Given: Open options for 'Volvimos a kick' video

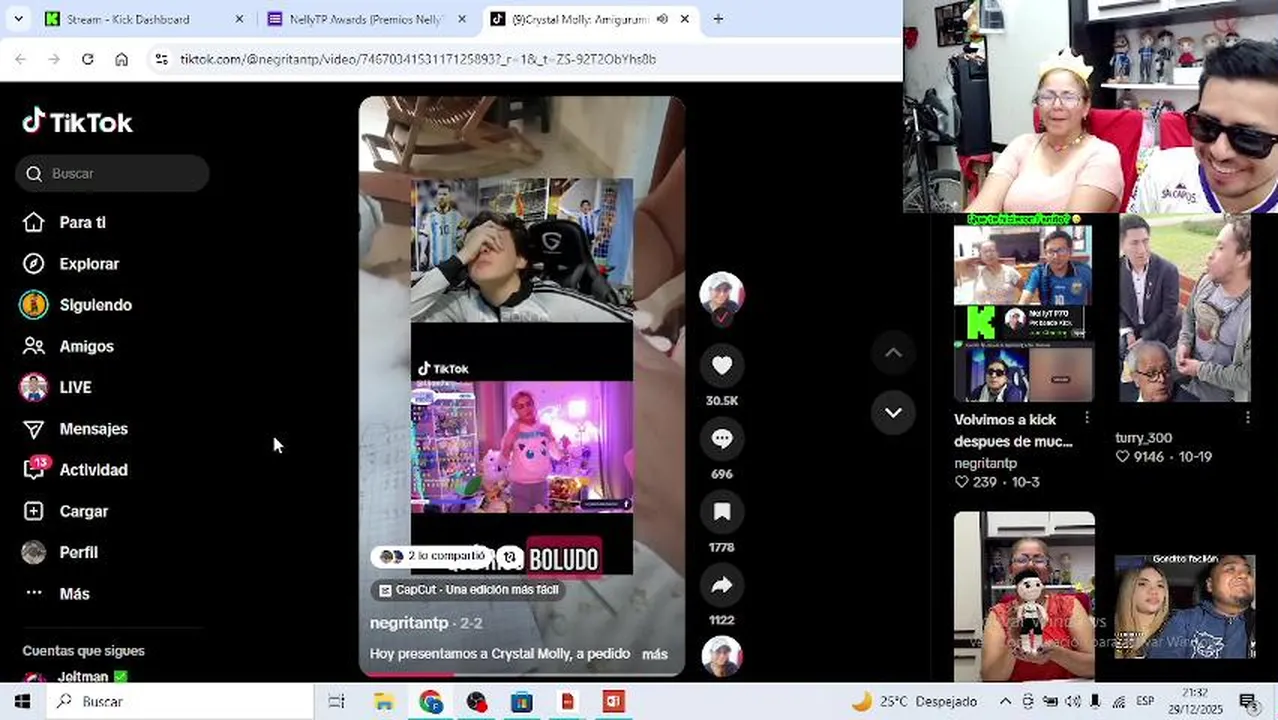Looking at the screenshot, I should 1087,418.
